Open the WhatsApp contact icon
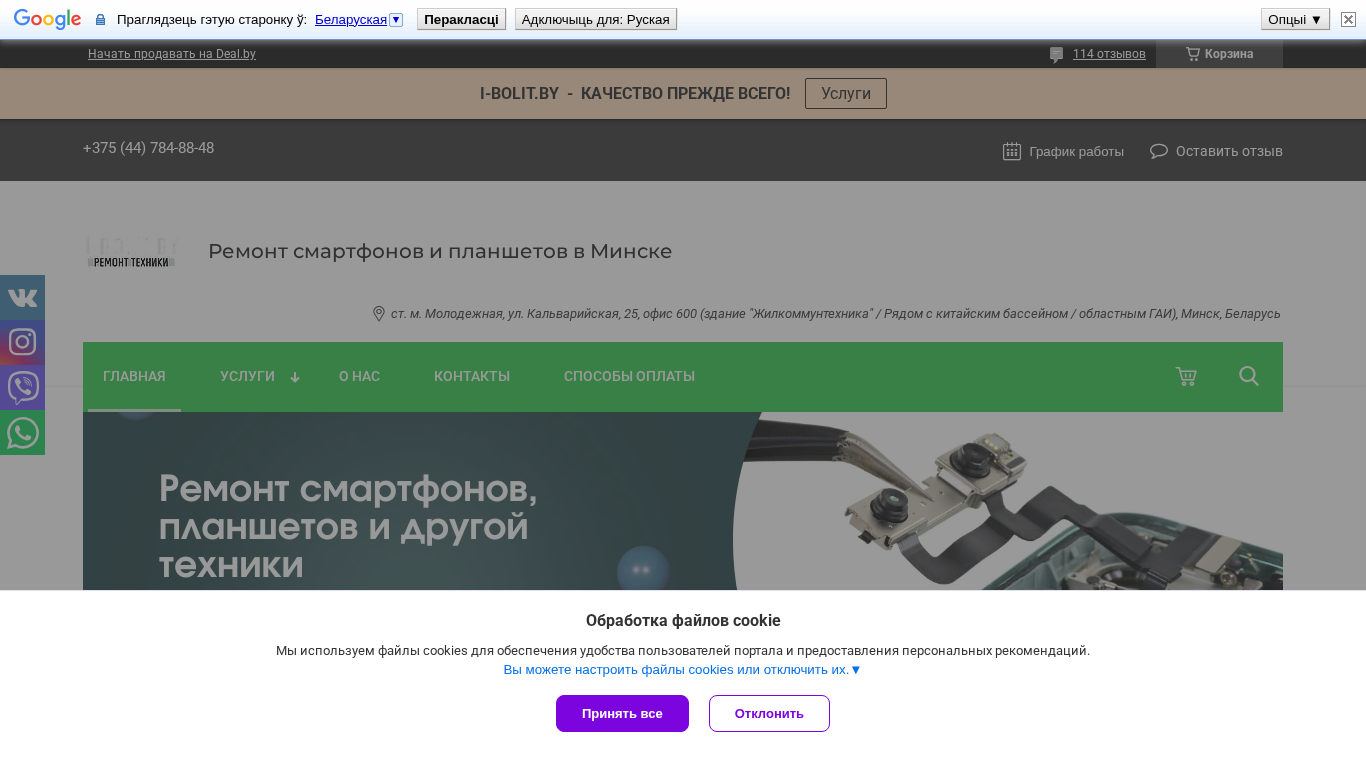 (22, 433)
